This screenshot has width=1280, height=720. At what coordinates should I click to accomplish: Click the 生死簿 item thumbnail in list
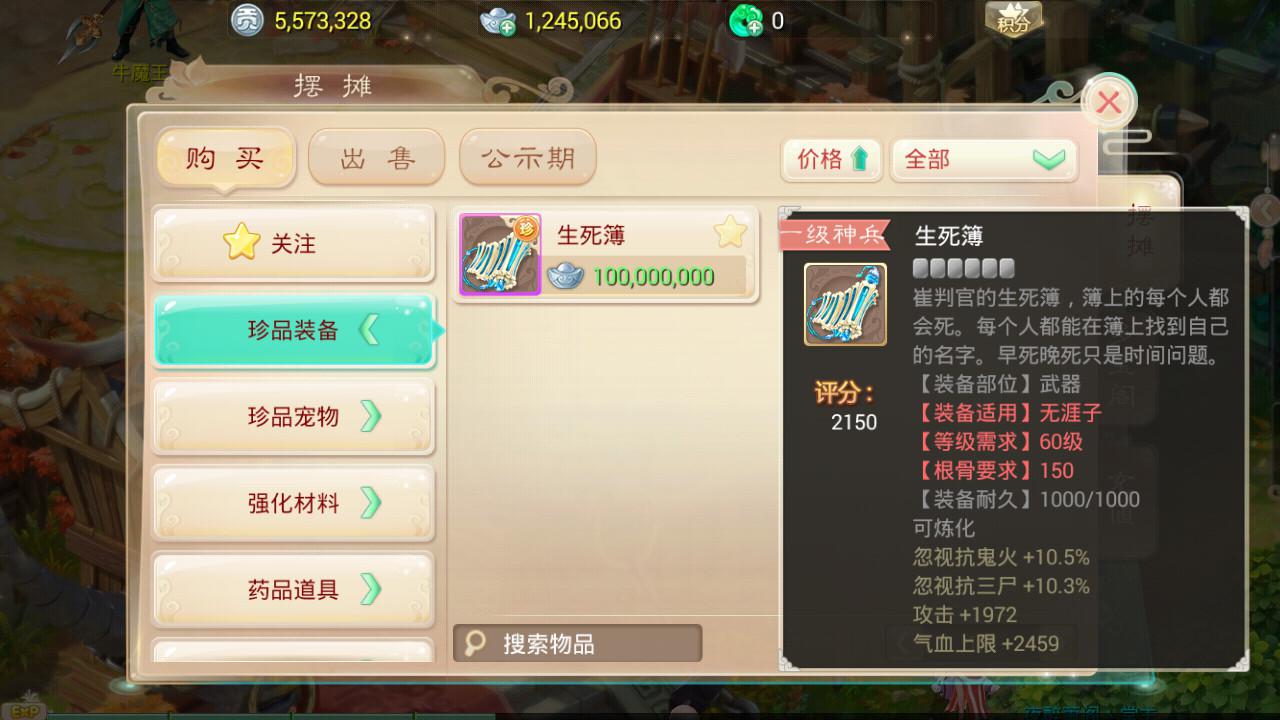500,255
